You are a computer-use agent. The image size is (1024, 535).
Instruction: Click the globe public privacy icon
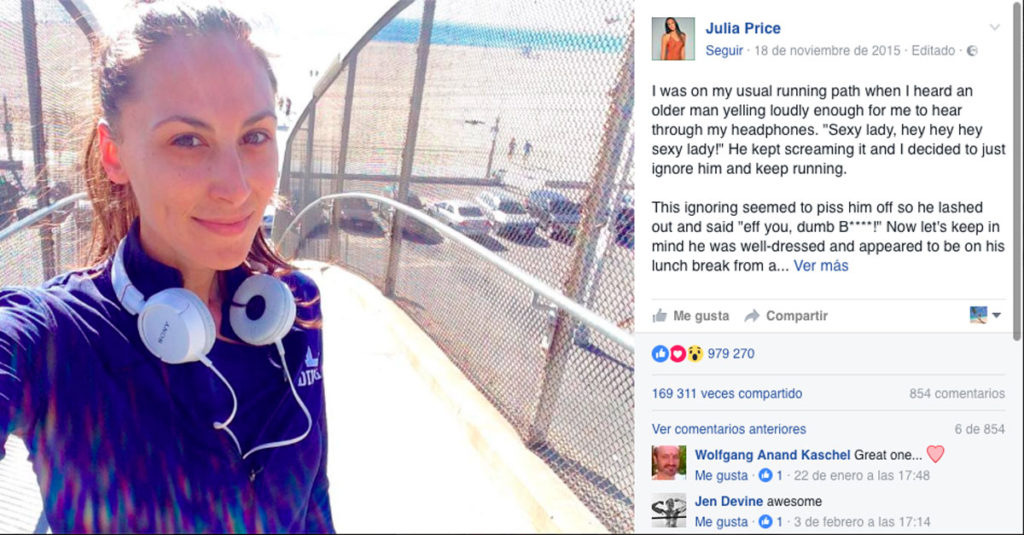tap(972, 51)
